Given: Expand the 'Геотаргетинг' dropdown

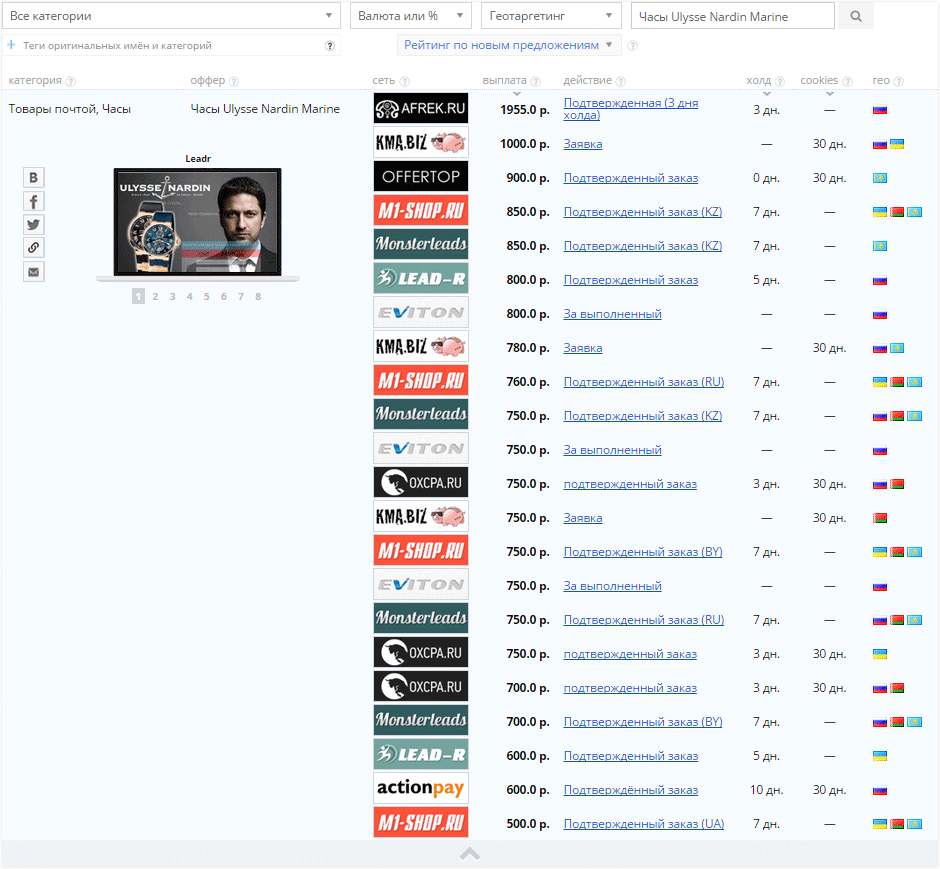Looking at the screenshot, I should click(x=550, y=16).
